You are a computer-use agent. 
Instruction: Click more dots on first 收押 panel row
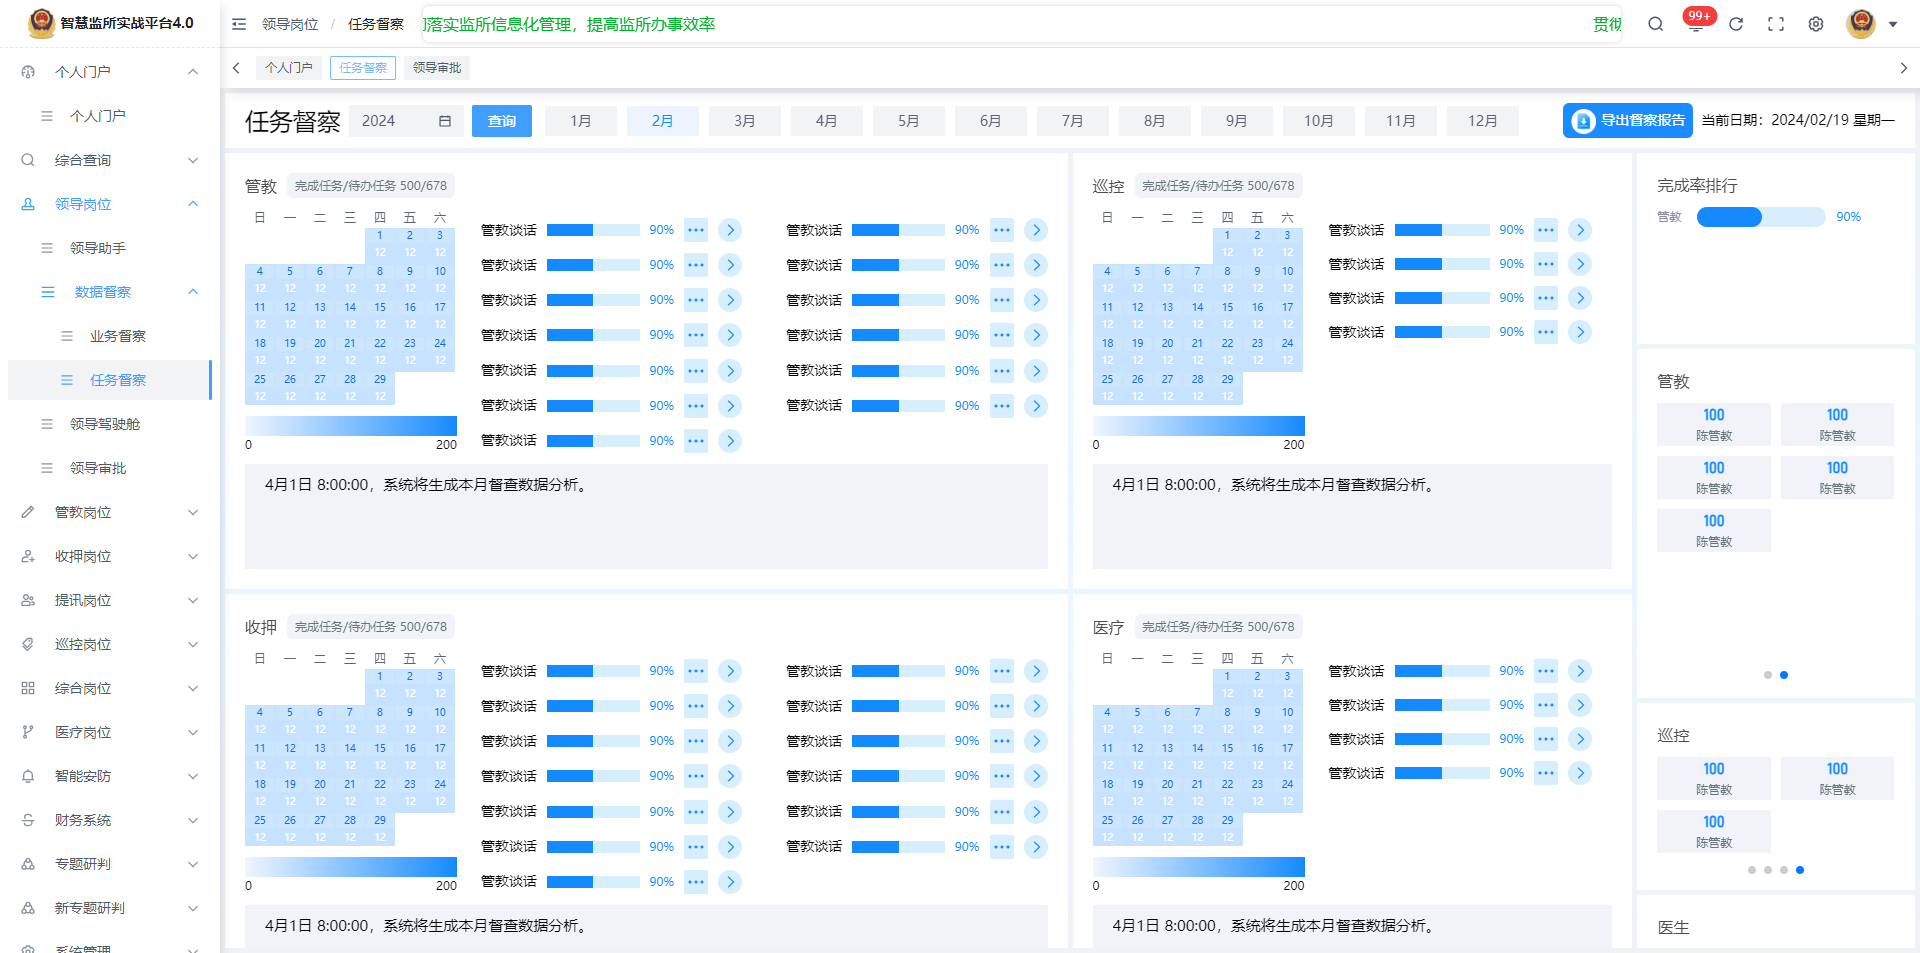696,671
